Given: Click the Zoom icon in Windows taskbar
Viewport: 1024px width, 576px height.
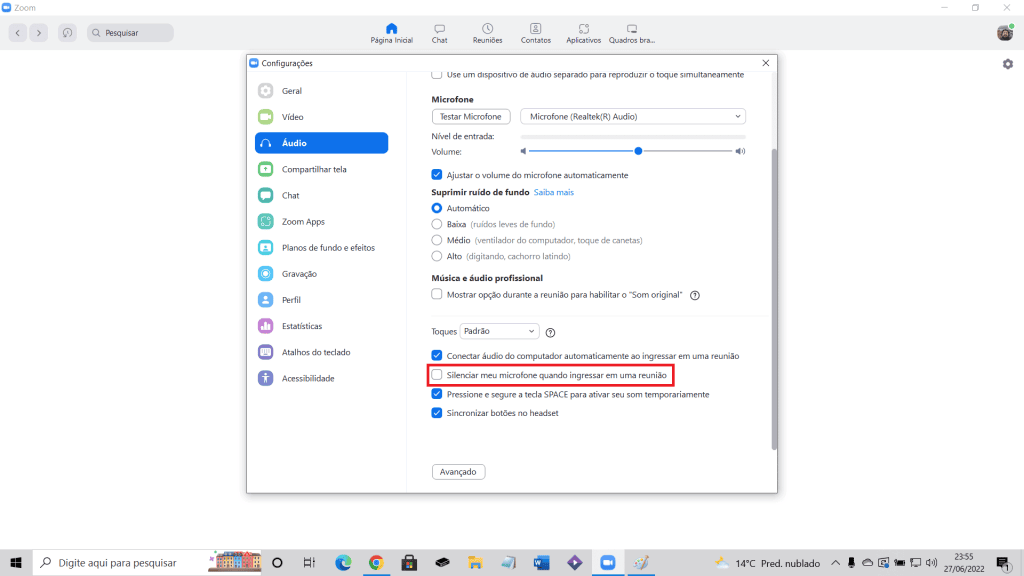Looking at the screenshot, I should tap(606, 562).
